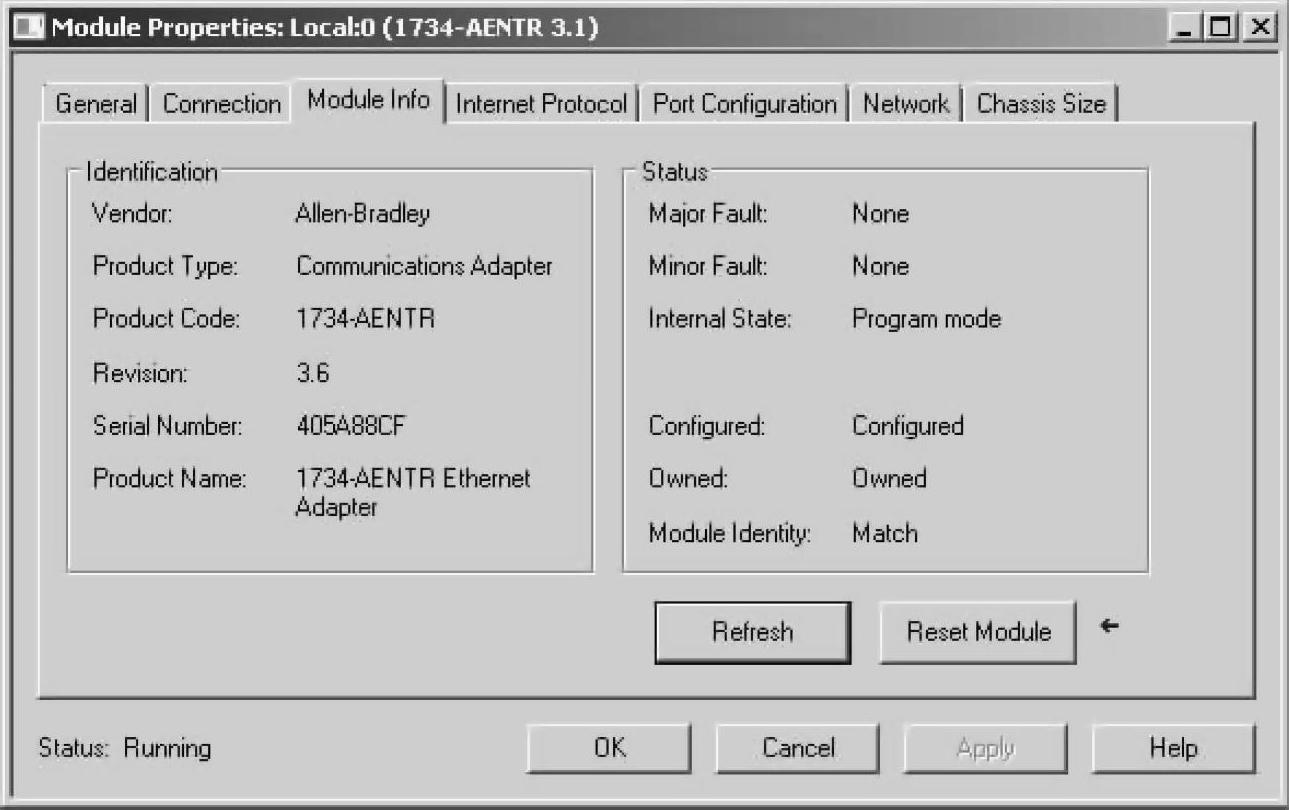Confirm with the OK button
Screen dimensions: 1289x810
[x=608, y=748]
